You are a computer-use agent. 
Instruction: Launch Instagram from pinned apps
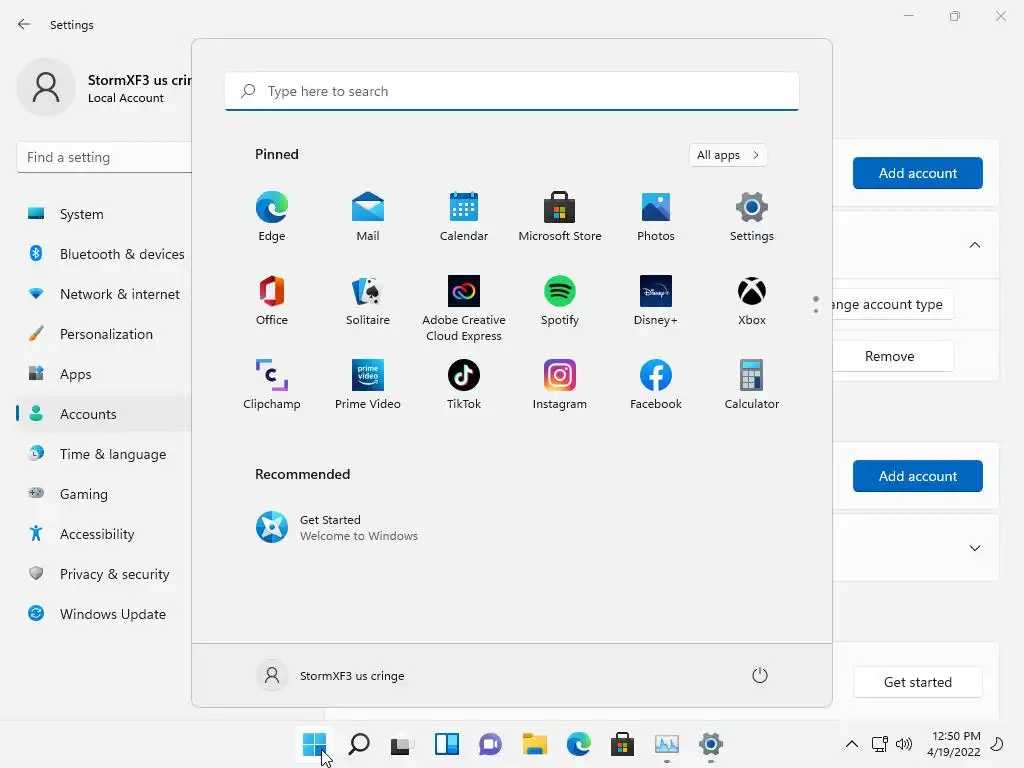560,385
